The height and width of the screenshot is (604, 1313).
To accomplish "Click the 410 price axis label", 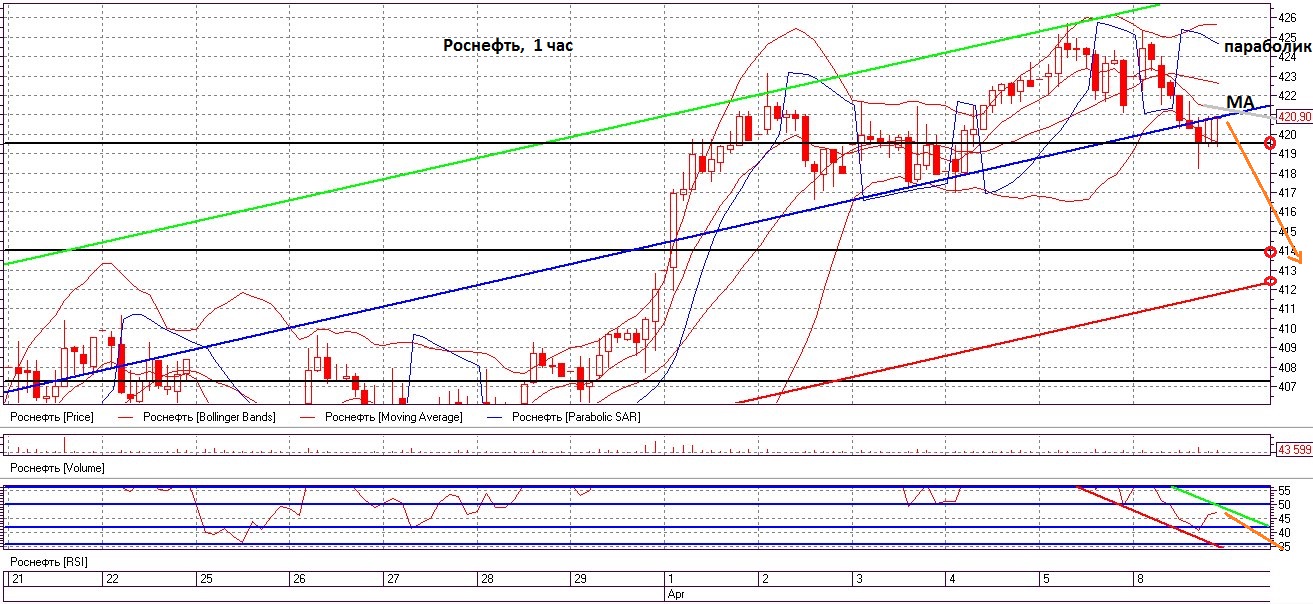I will (1288, 328).
